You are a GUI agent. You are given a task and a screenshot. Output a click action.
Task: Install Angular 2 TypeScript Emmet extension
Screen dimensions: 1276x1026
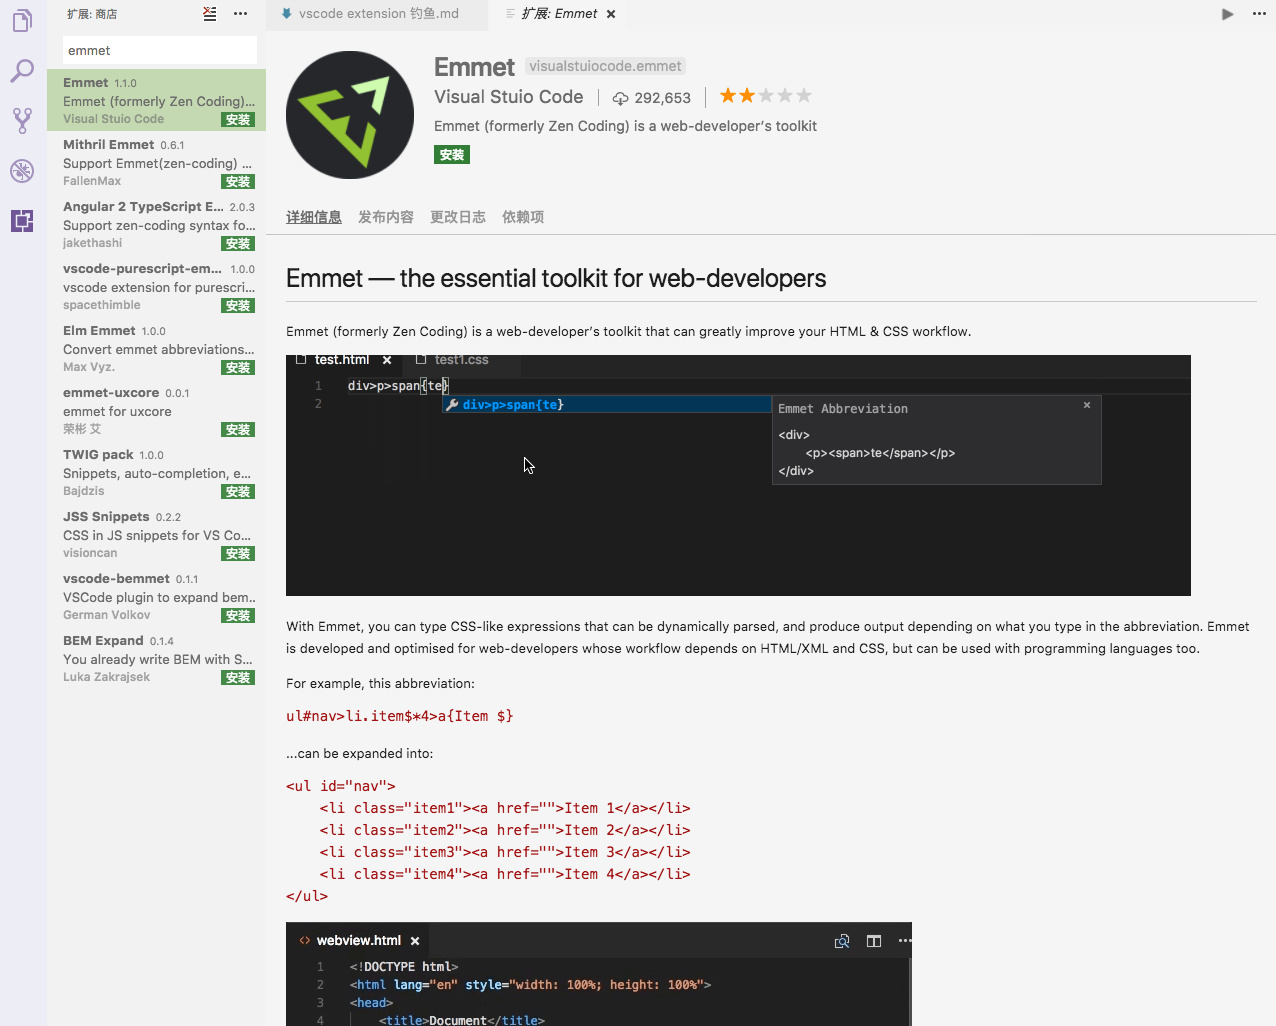238,244
